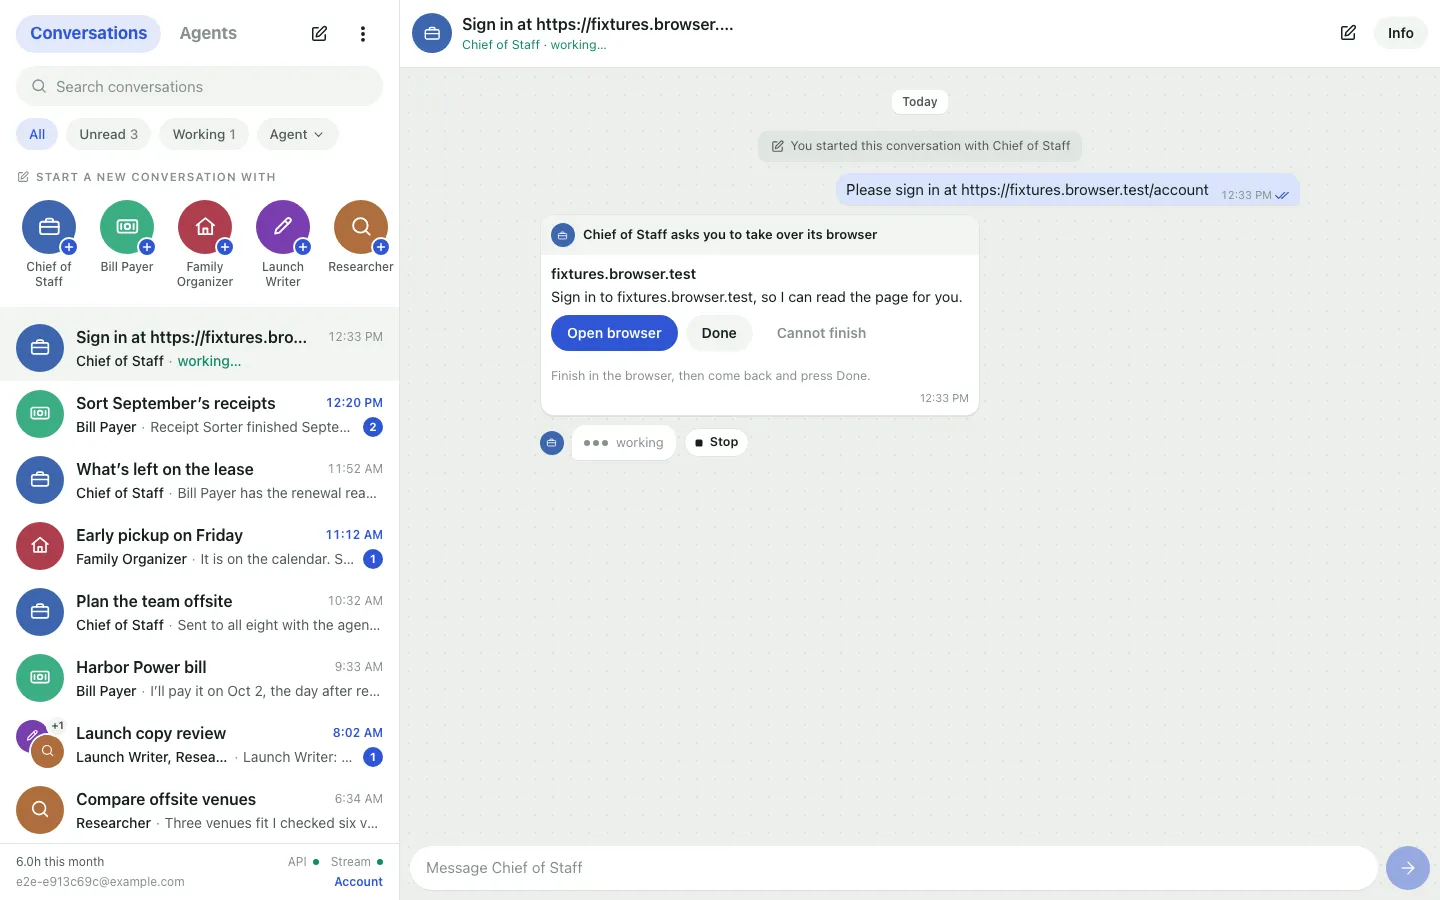Filter conversations by Unread 3
The width and height of the screenshot is (1440, 900).
click(109, 134)
